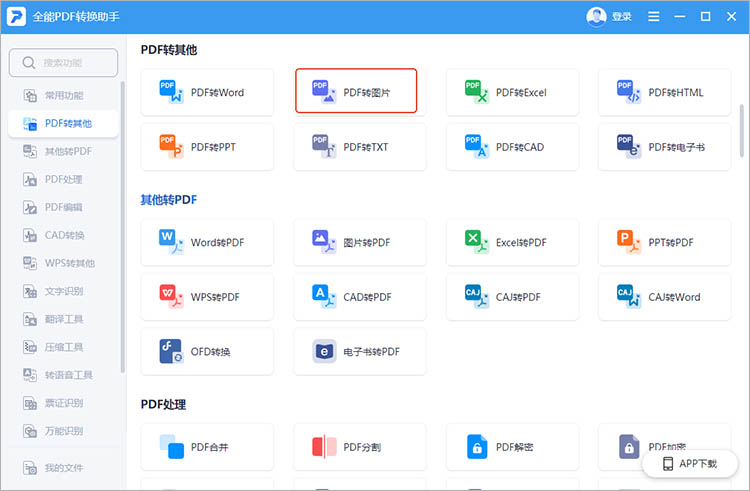The height and width of the screenshot is (491, 750).
Task: Open the PDF转CAD tool
Action: (x=512, y=147)
